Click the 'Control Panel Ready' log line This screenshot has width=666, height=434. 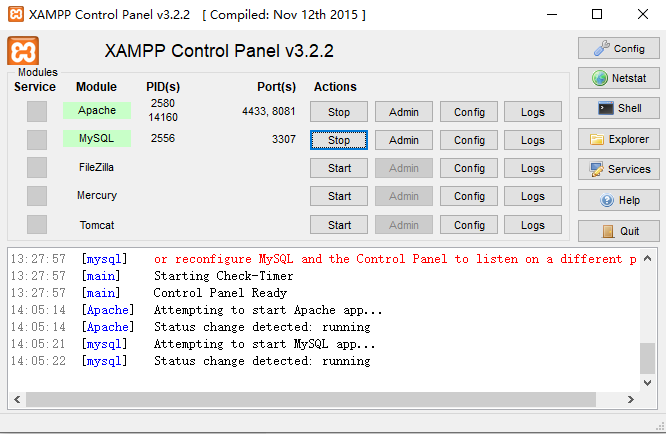point(220,293)
